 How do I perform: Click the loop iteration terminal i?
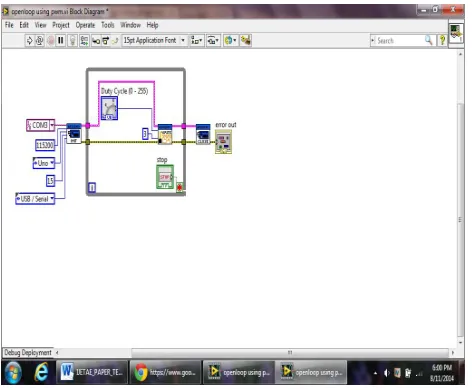pyautogui.click(x=92, y=188)
